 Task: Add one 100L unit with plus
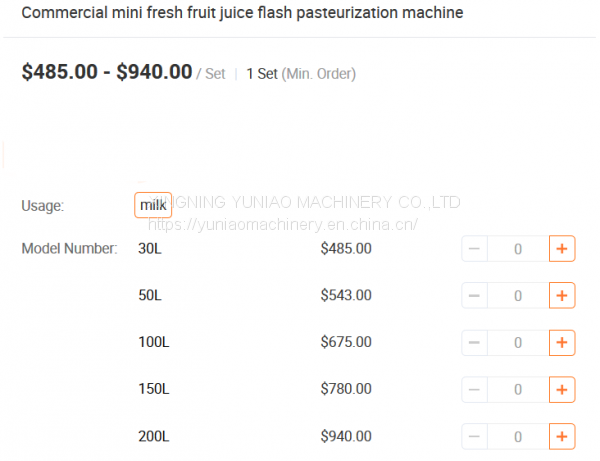(562, 343)
